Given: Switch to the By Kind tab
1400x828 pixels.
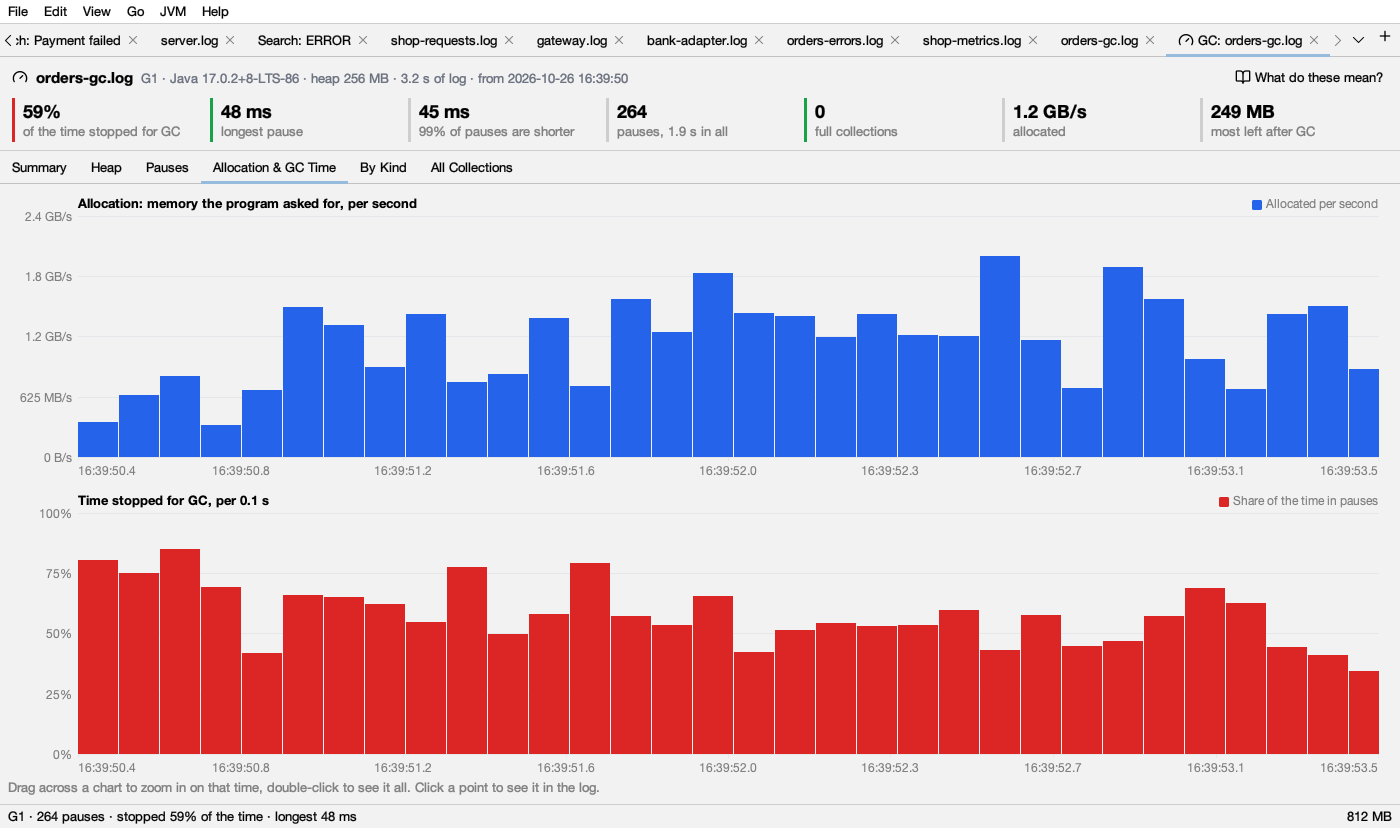Looking at the screenshot, I should [x=383, y=167].
